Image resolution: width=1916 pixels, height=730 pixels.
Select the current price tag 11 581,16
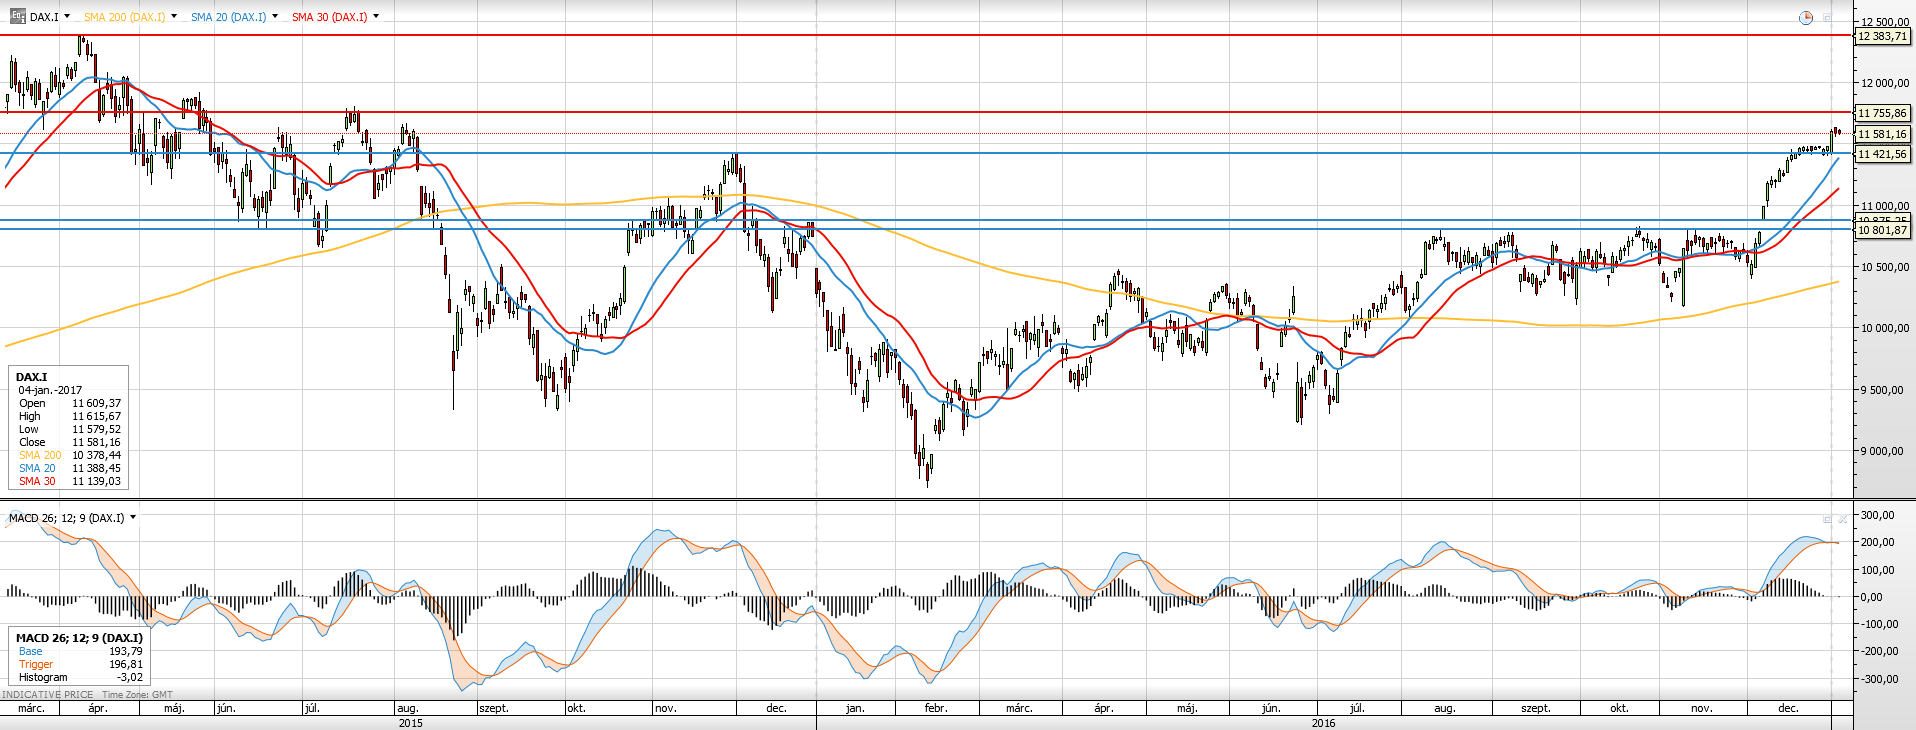(x=1881, y=134)
